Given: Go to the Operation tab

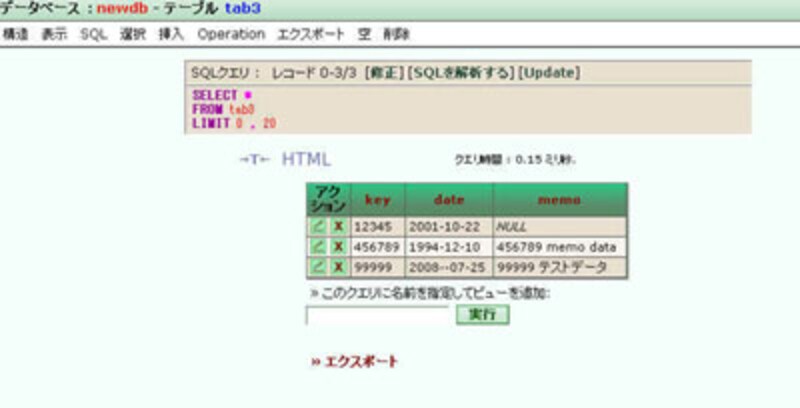Looking at the screenshot, I should click(x=231, y=34).
